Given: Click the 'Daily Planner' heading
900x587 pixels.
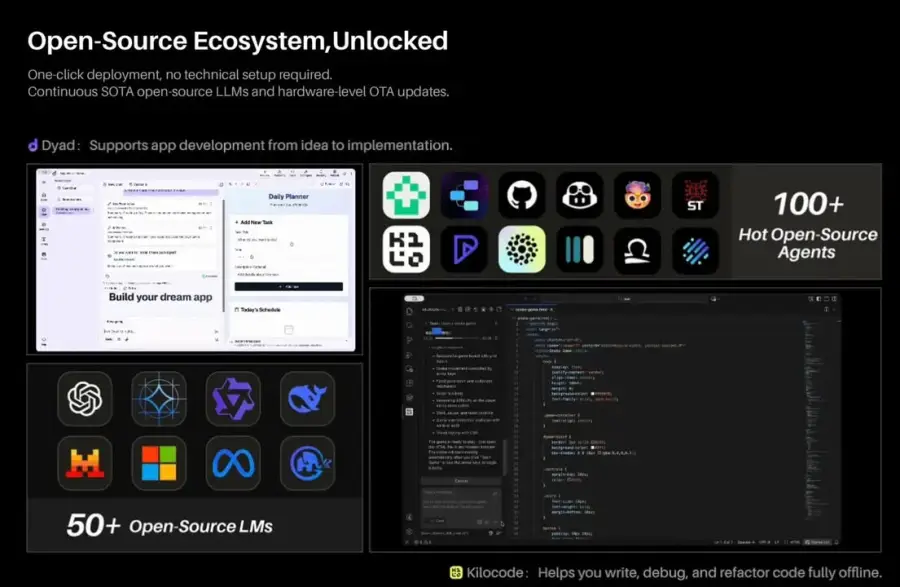Looking at the screenshot, I should pyautogui.click(x=289, y=196).
